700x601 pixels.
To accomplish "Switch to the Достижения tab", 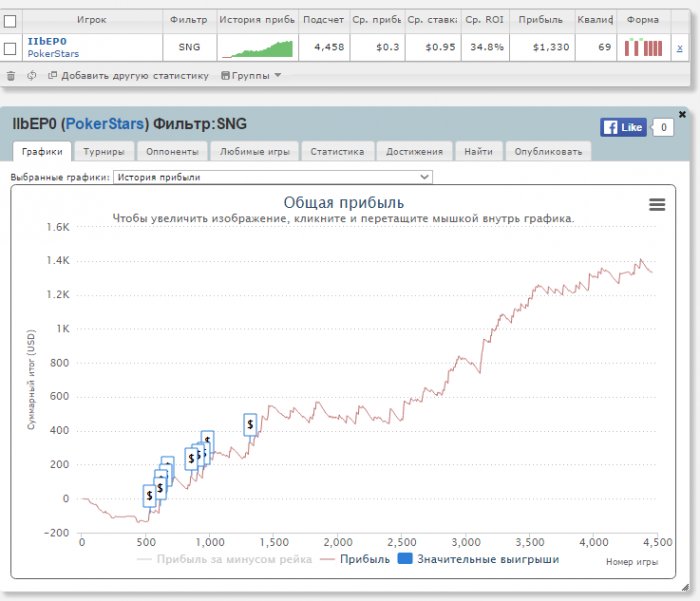I will (414, 152).
